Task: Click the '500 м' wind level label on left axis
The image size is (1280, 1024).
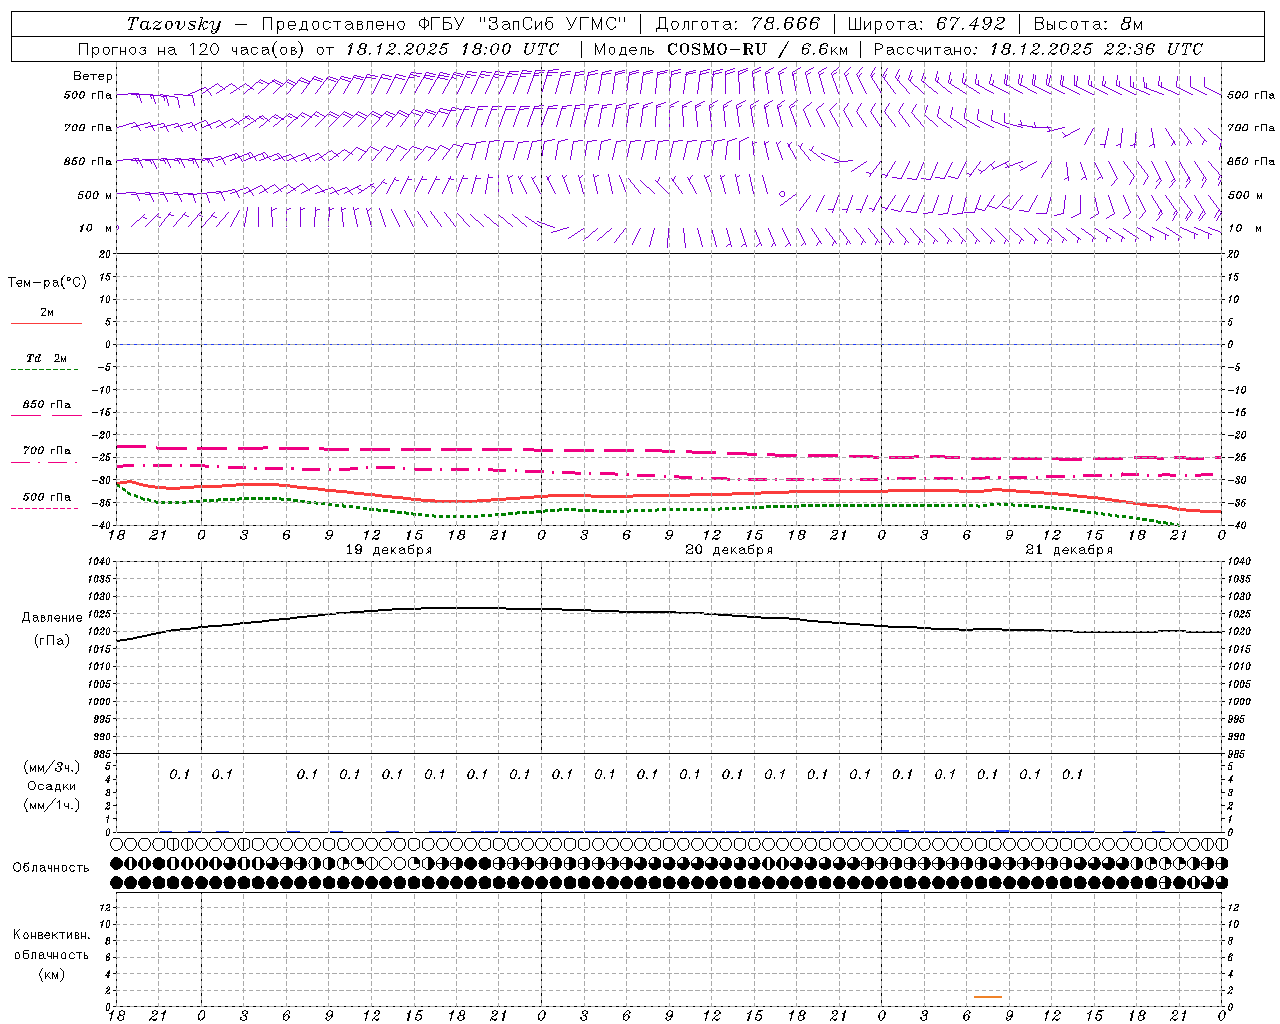Action: pos(95,195)
